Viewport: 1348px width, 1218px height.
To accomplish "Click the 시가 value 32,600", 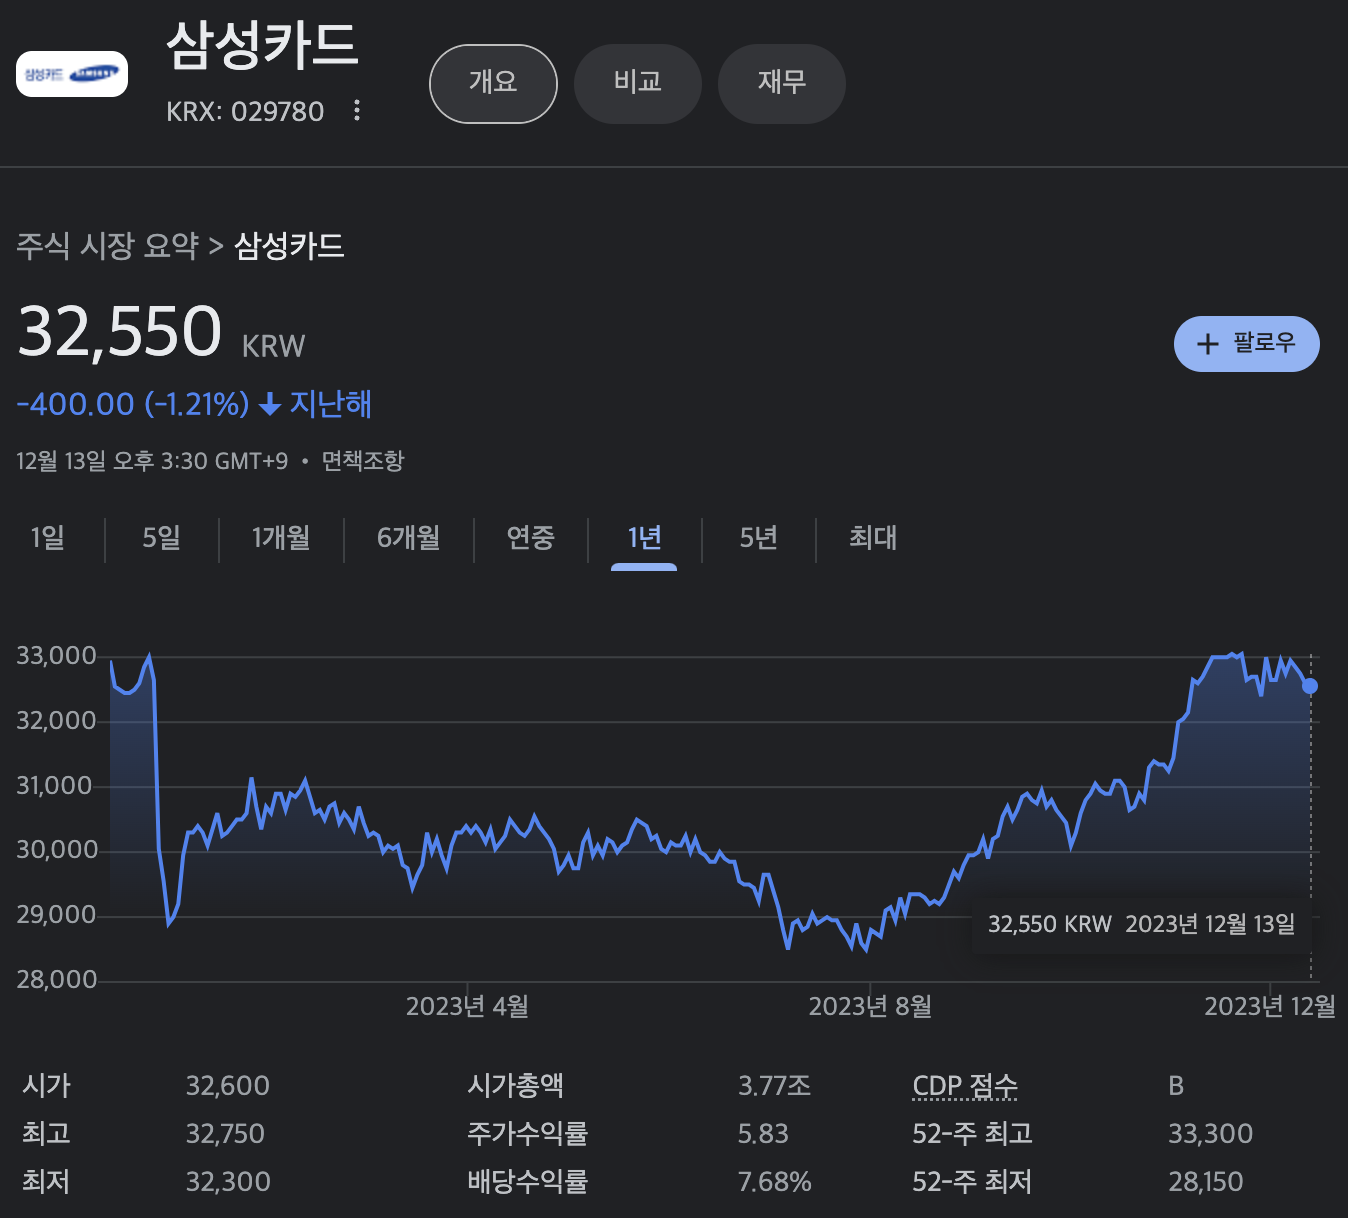I will pyautogui.click(x=228, y=1086).
